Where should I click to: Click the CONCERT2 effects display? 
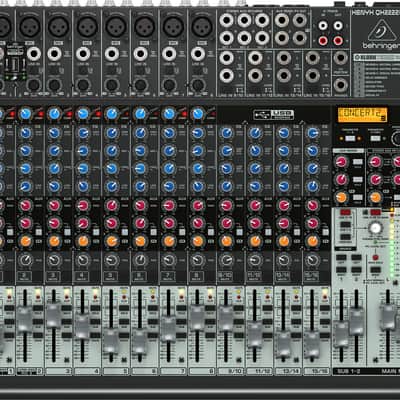coord(362,115)
